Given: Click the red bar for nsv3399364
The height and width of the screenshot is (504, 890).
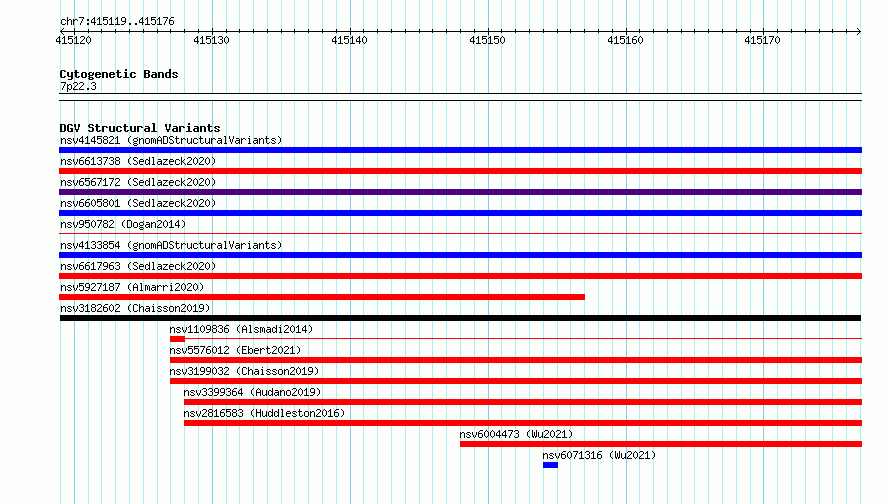Looking at the screenshot, I should click(523, 402).
